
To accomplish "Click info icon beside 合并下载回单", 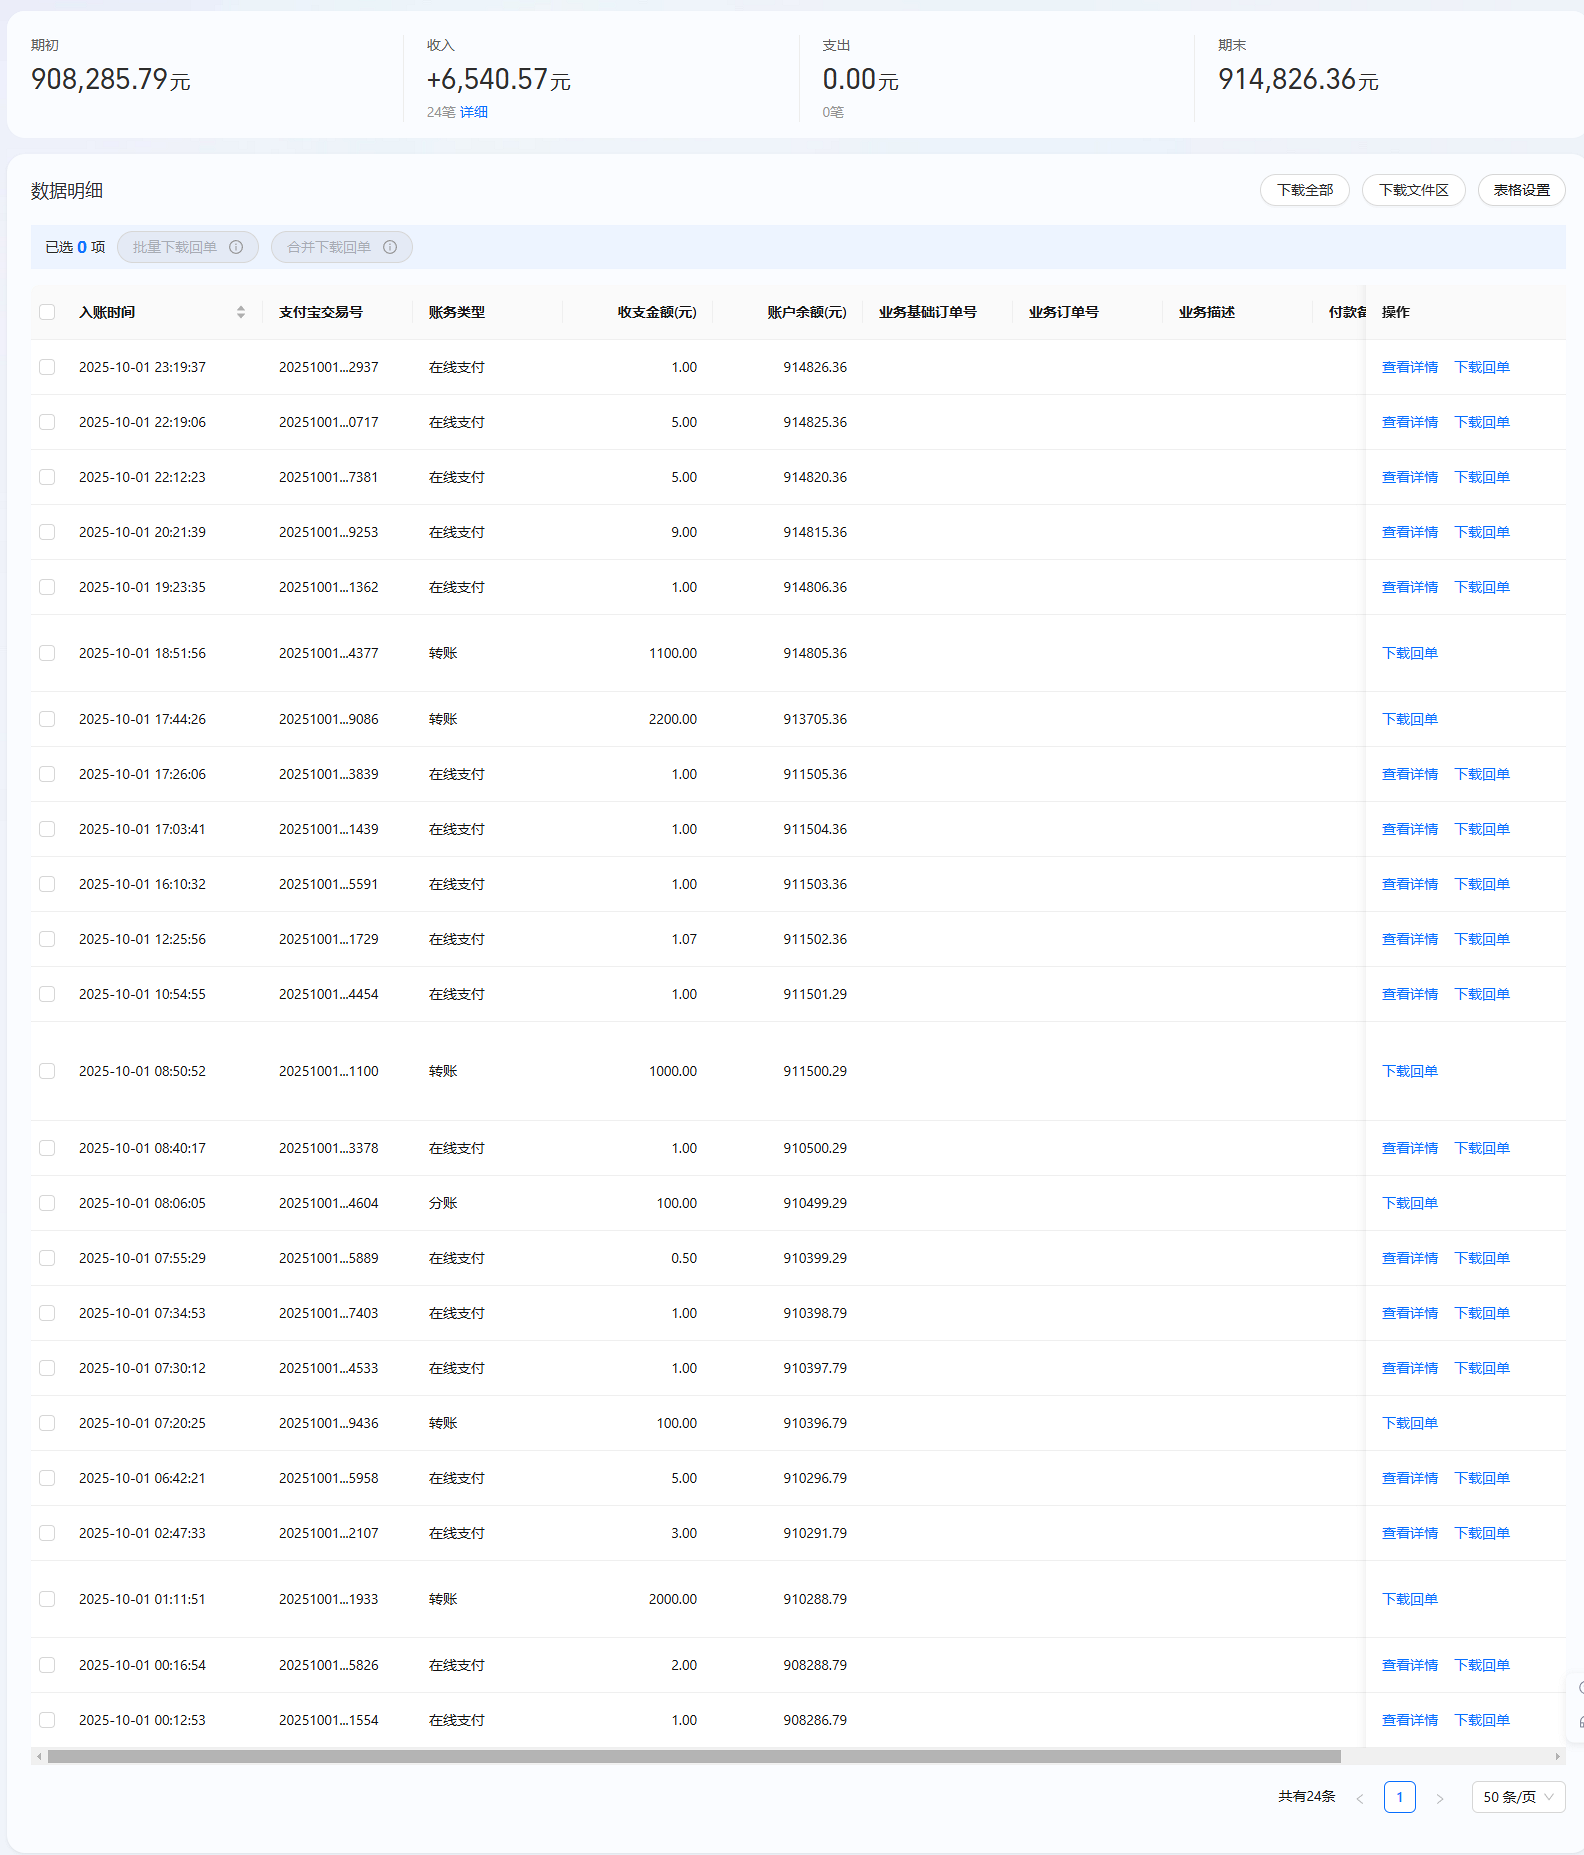I will point(390,247).
